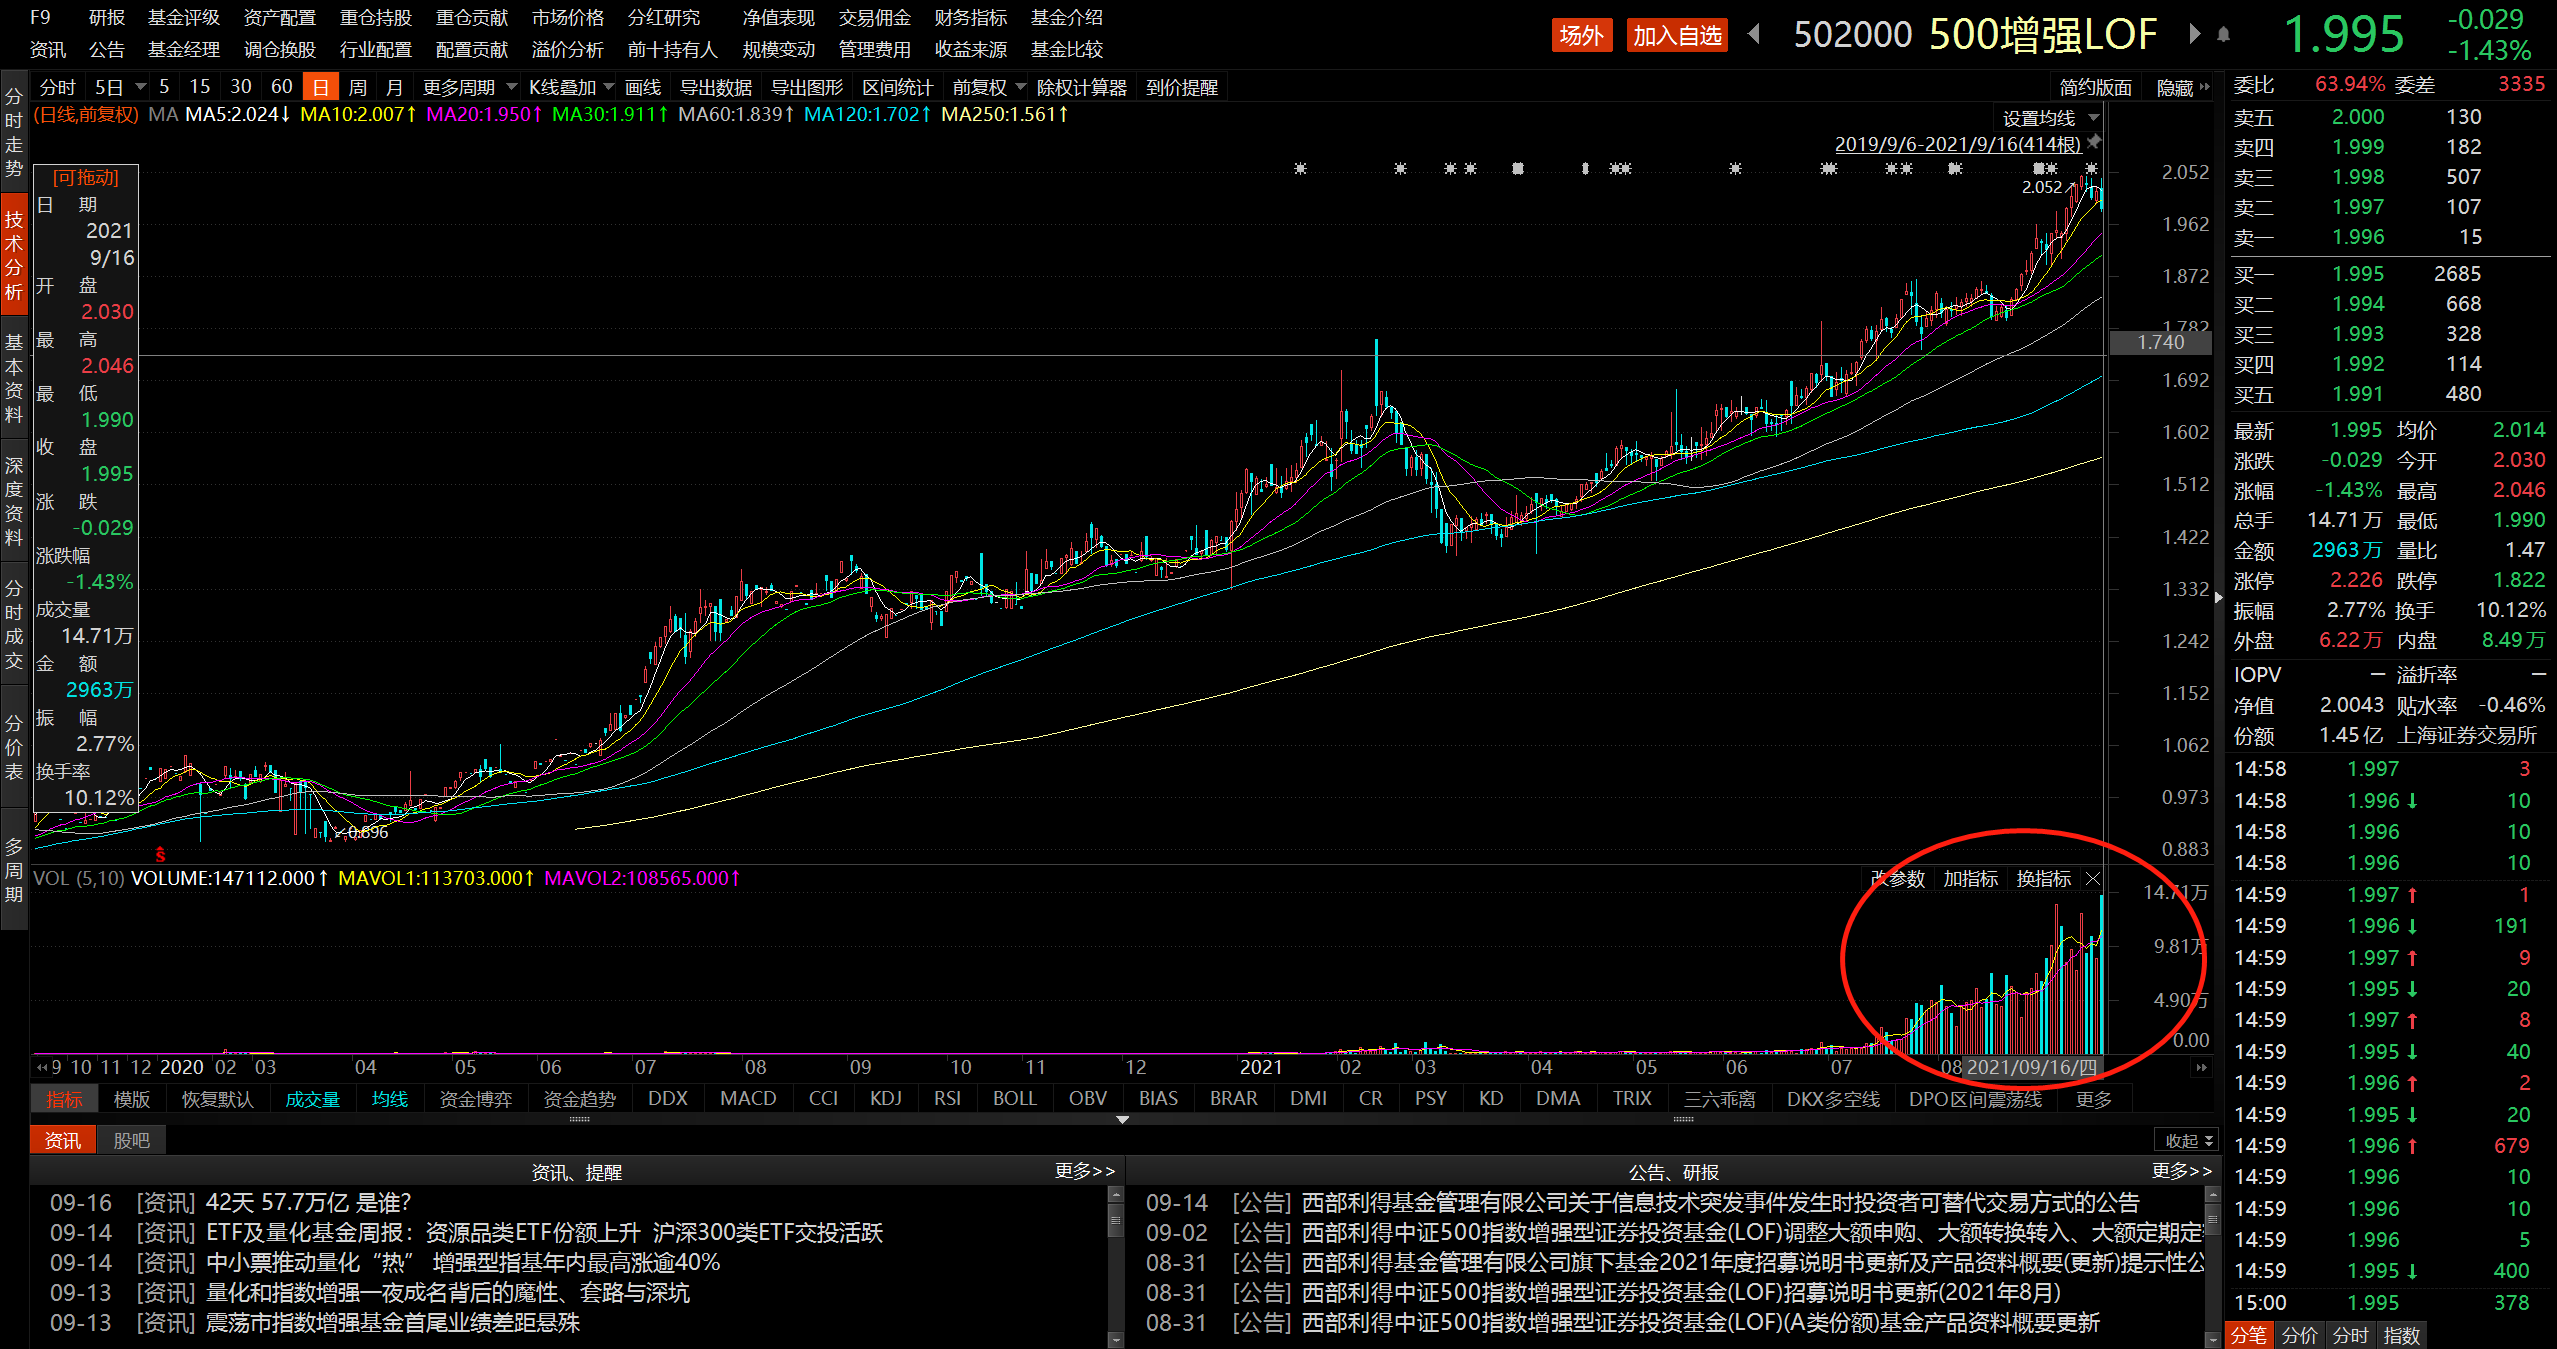The width and height of the screenshot is (2557, 1349).
Task: Select the 月 monthly period
Action: [395, 87]
